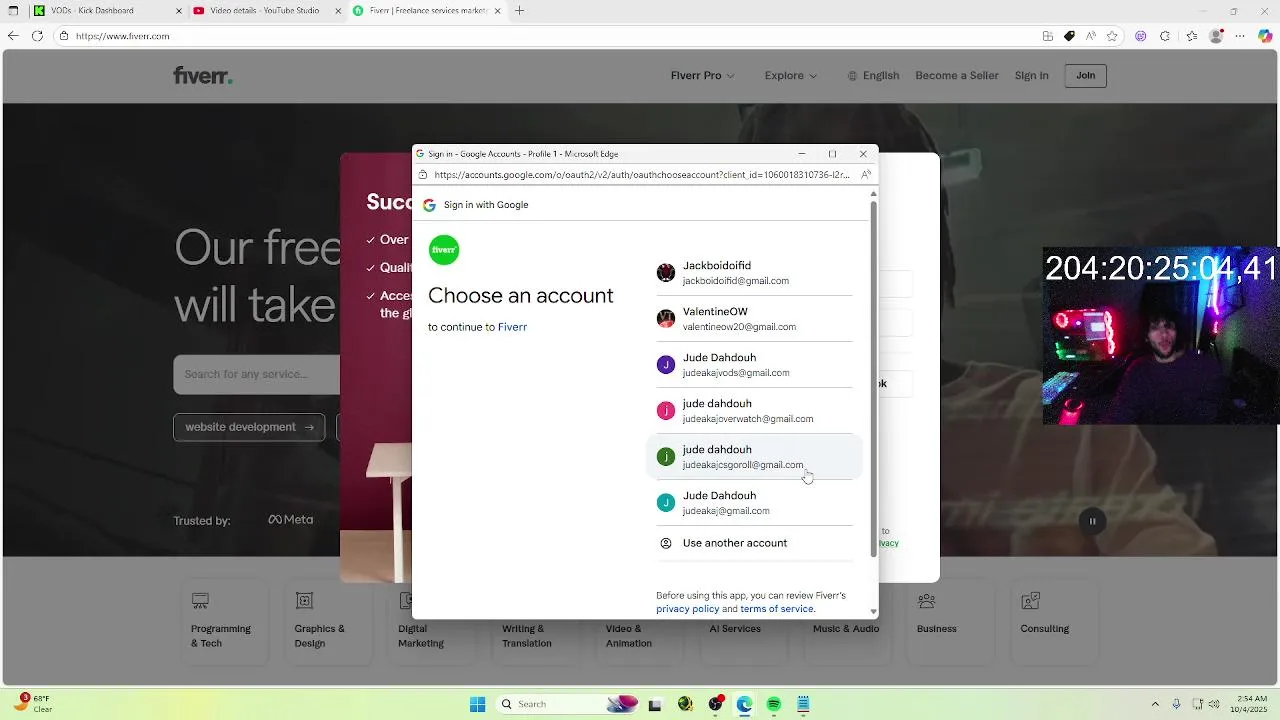Open the favorites list icon
Viewport: 1280px width, 720px height.
tap(1191, 36)
